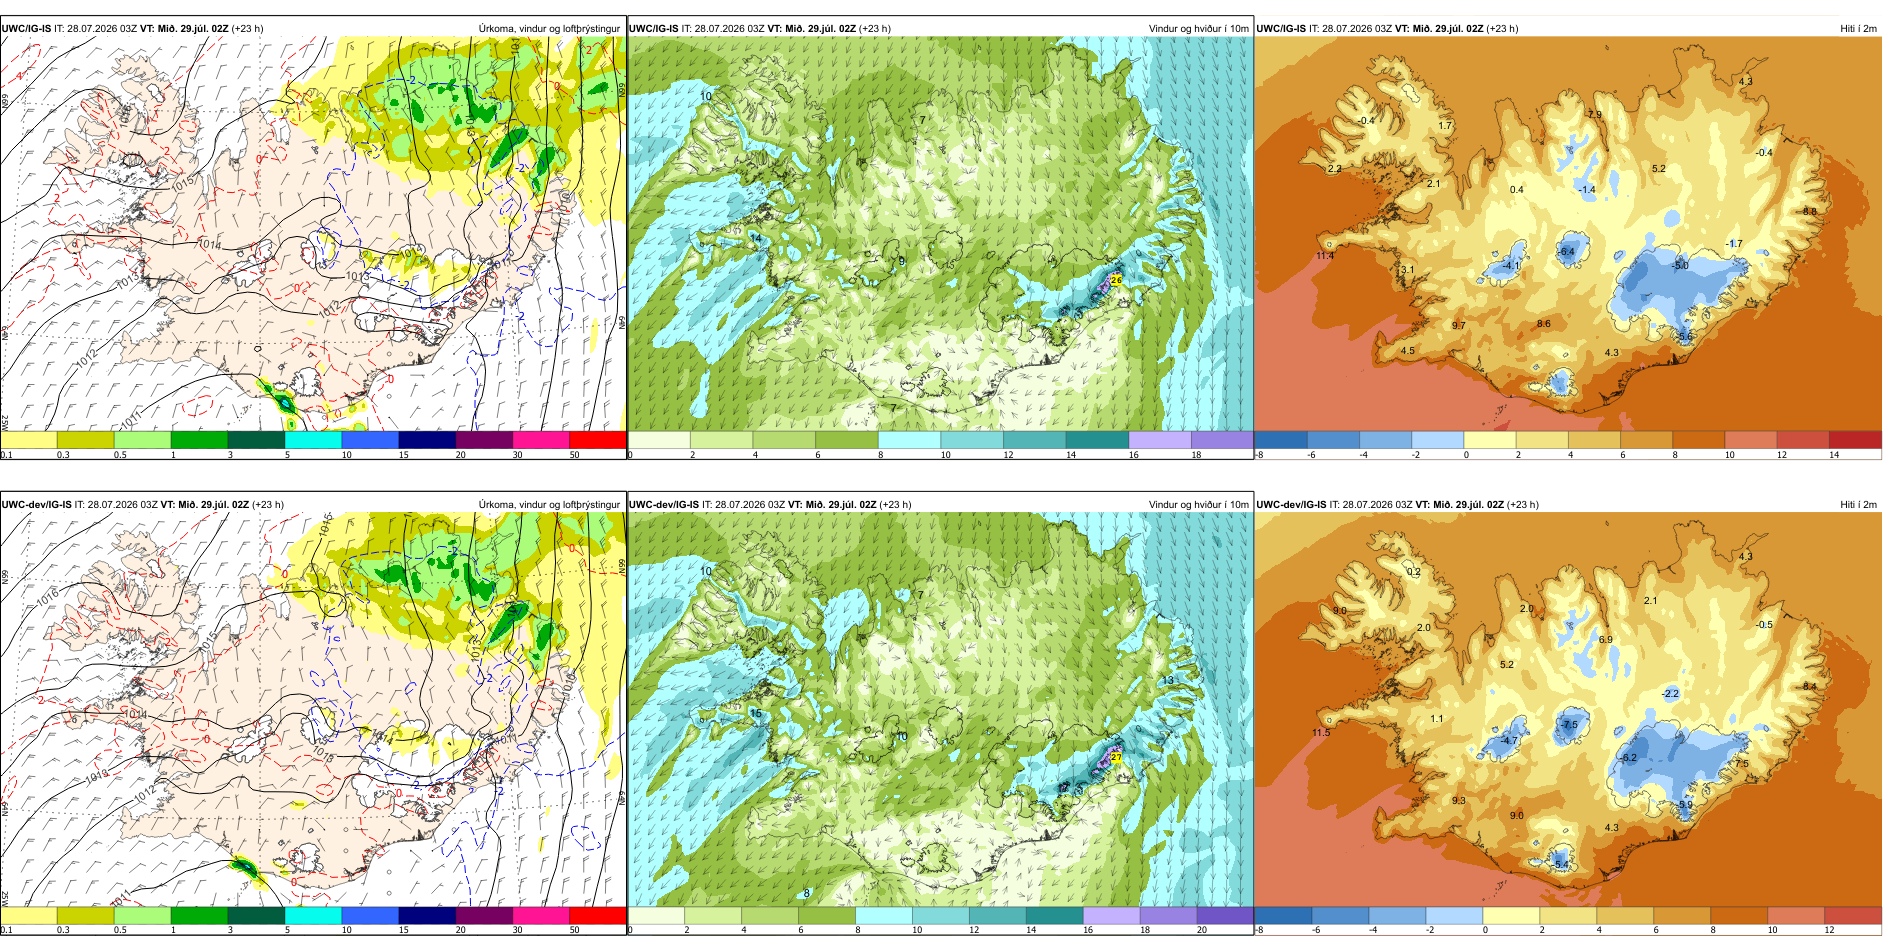Open the bottom UWC-dev/IG-IS temperature map

1568,714
